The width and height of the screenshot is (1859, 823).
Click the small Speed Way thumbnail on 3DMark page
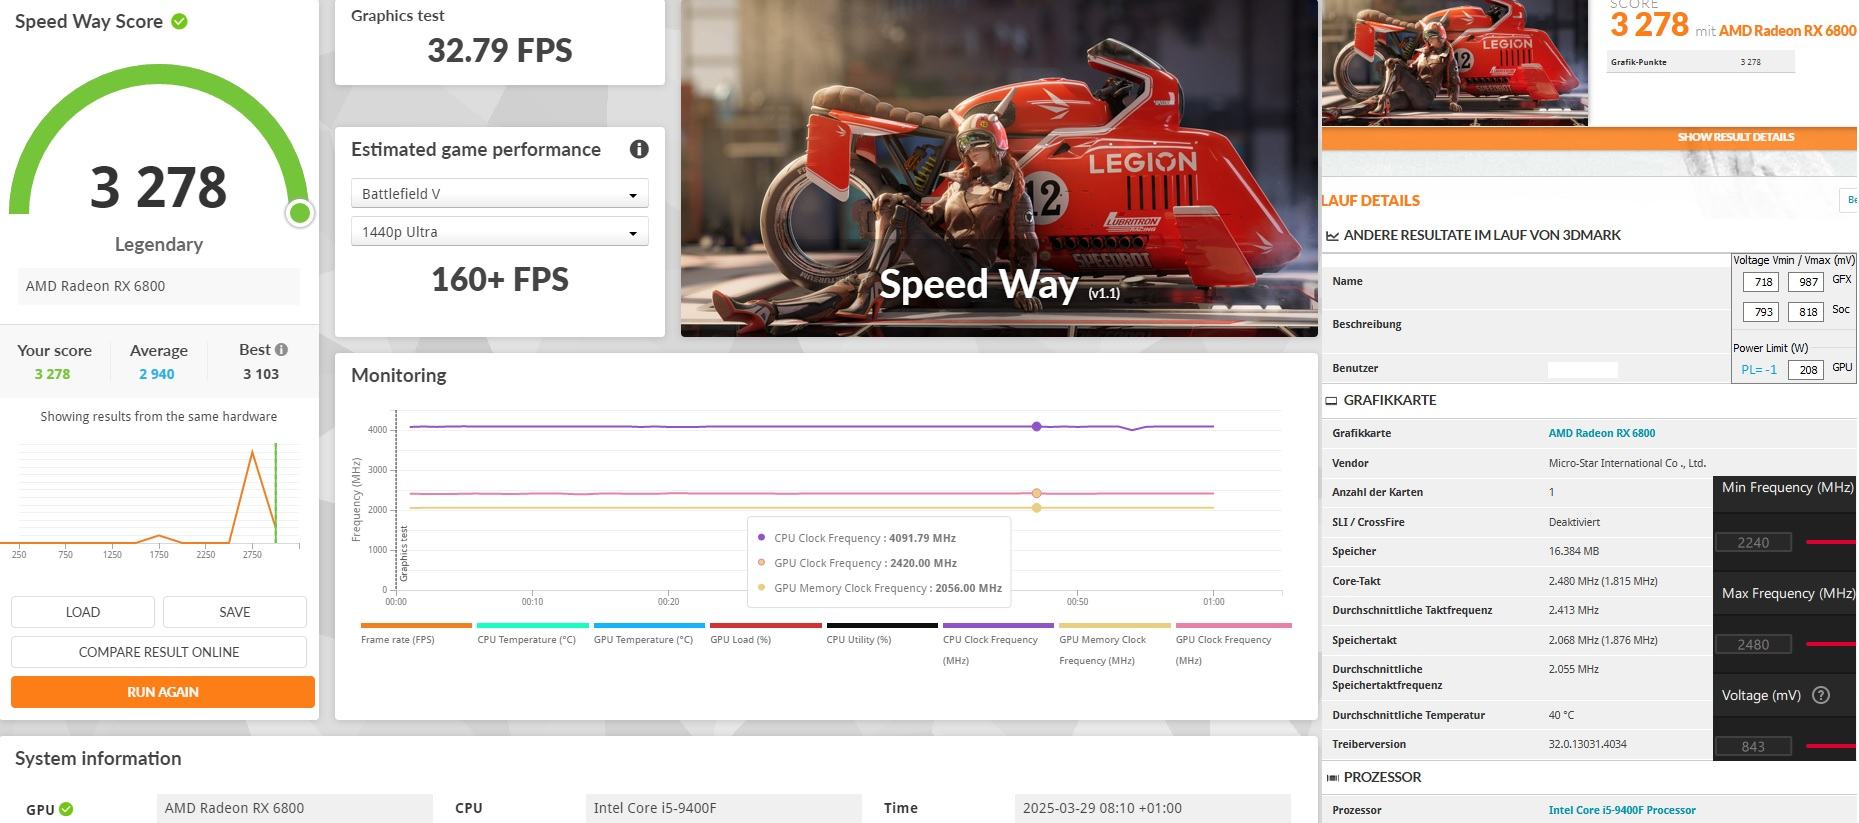(1455, 62)
